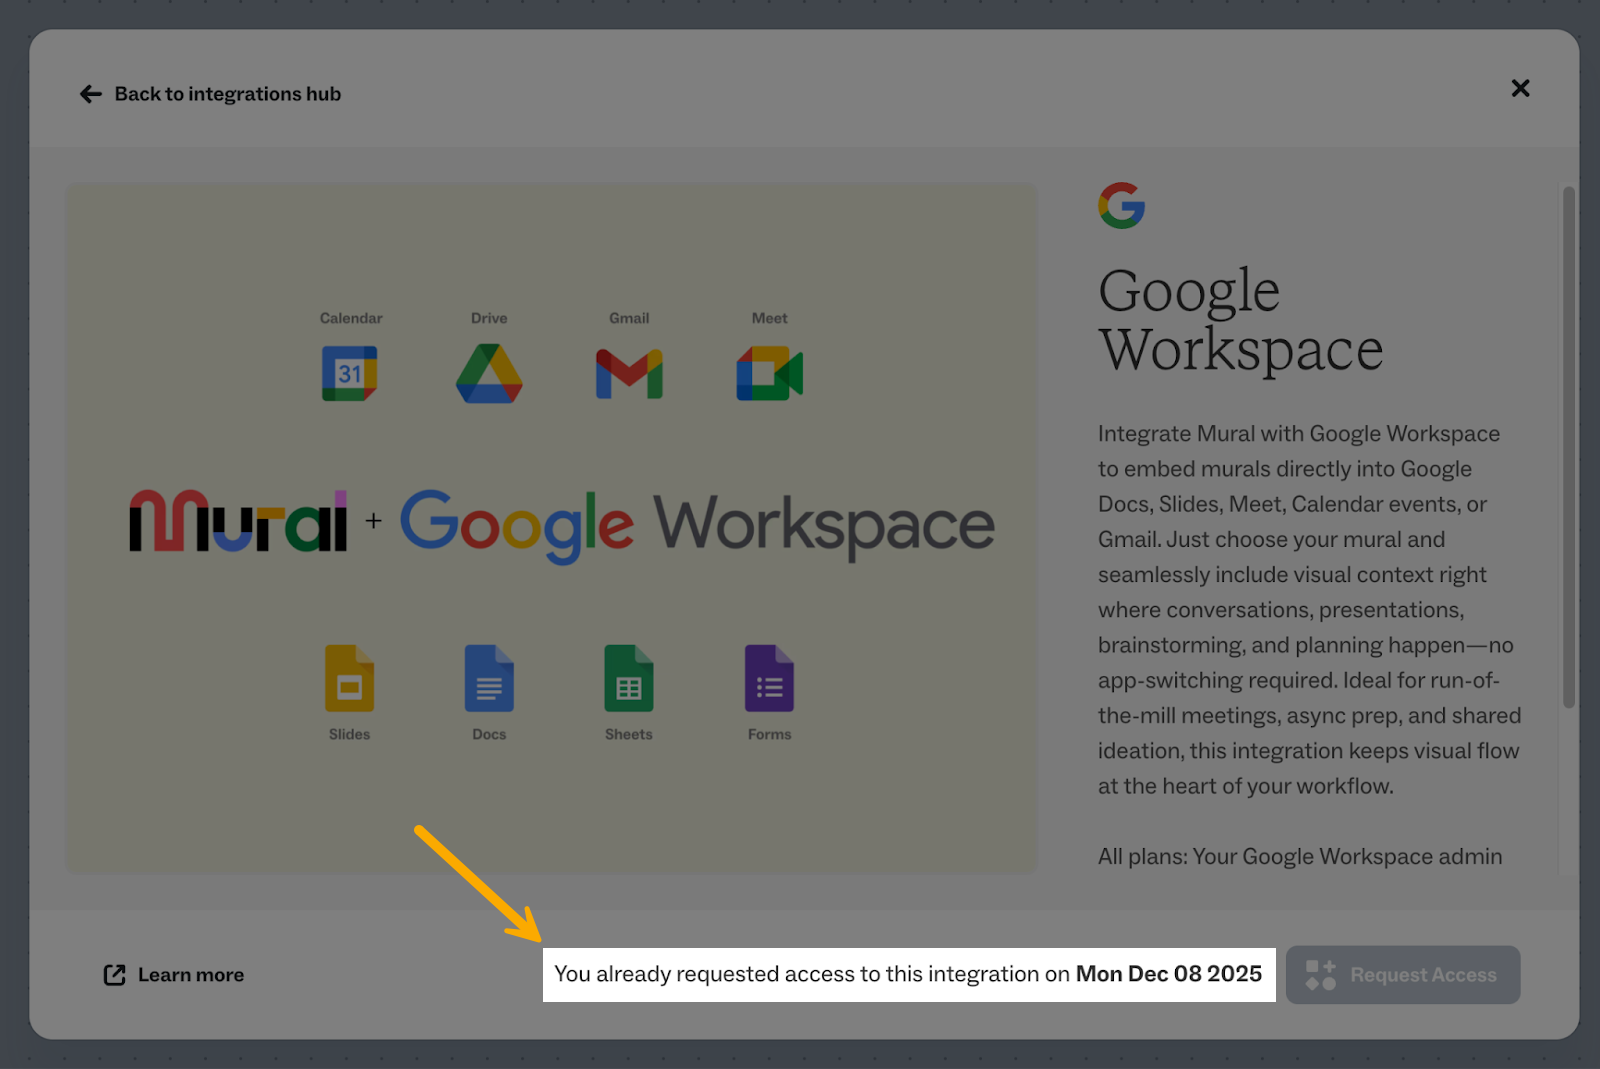
Task: Click the Learn more external link icon
Action: pyautogui.click(x=115, y=975)
